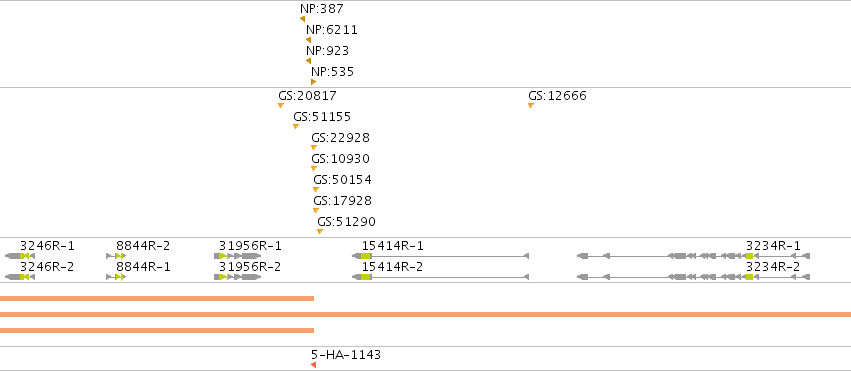Click the 31956R-2 transcript label
851x371 pixels.
[250, 267]
